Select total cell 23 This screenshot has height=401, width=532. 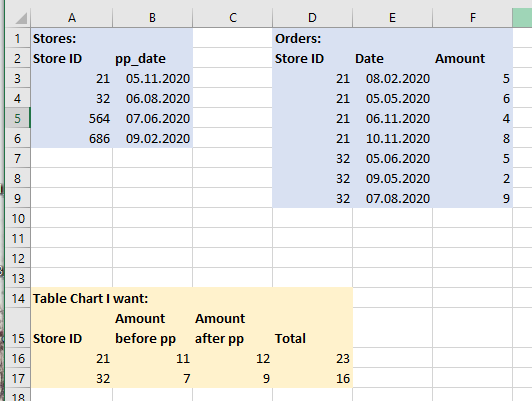(312, 359)
